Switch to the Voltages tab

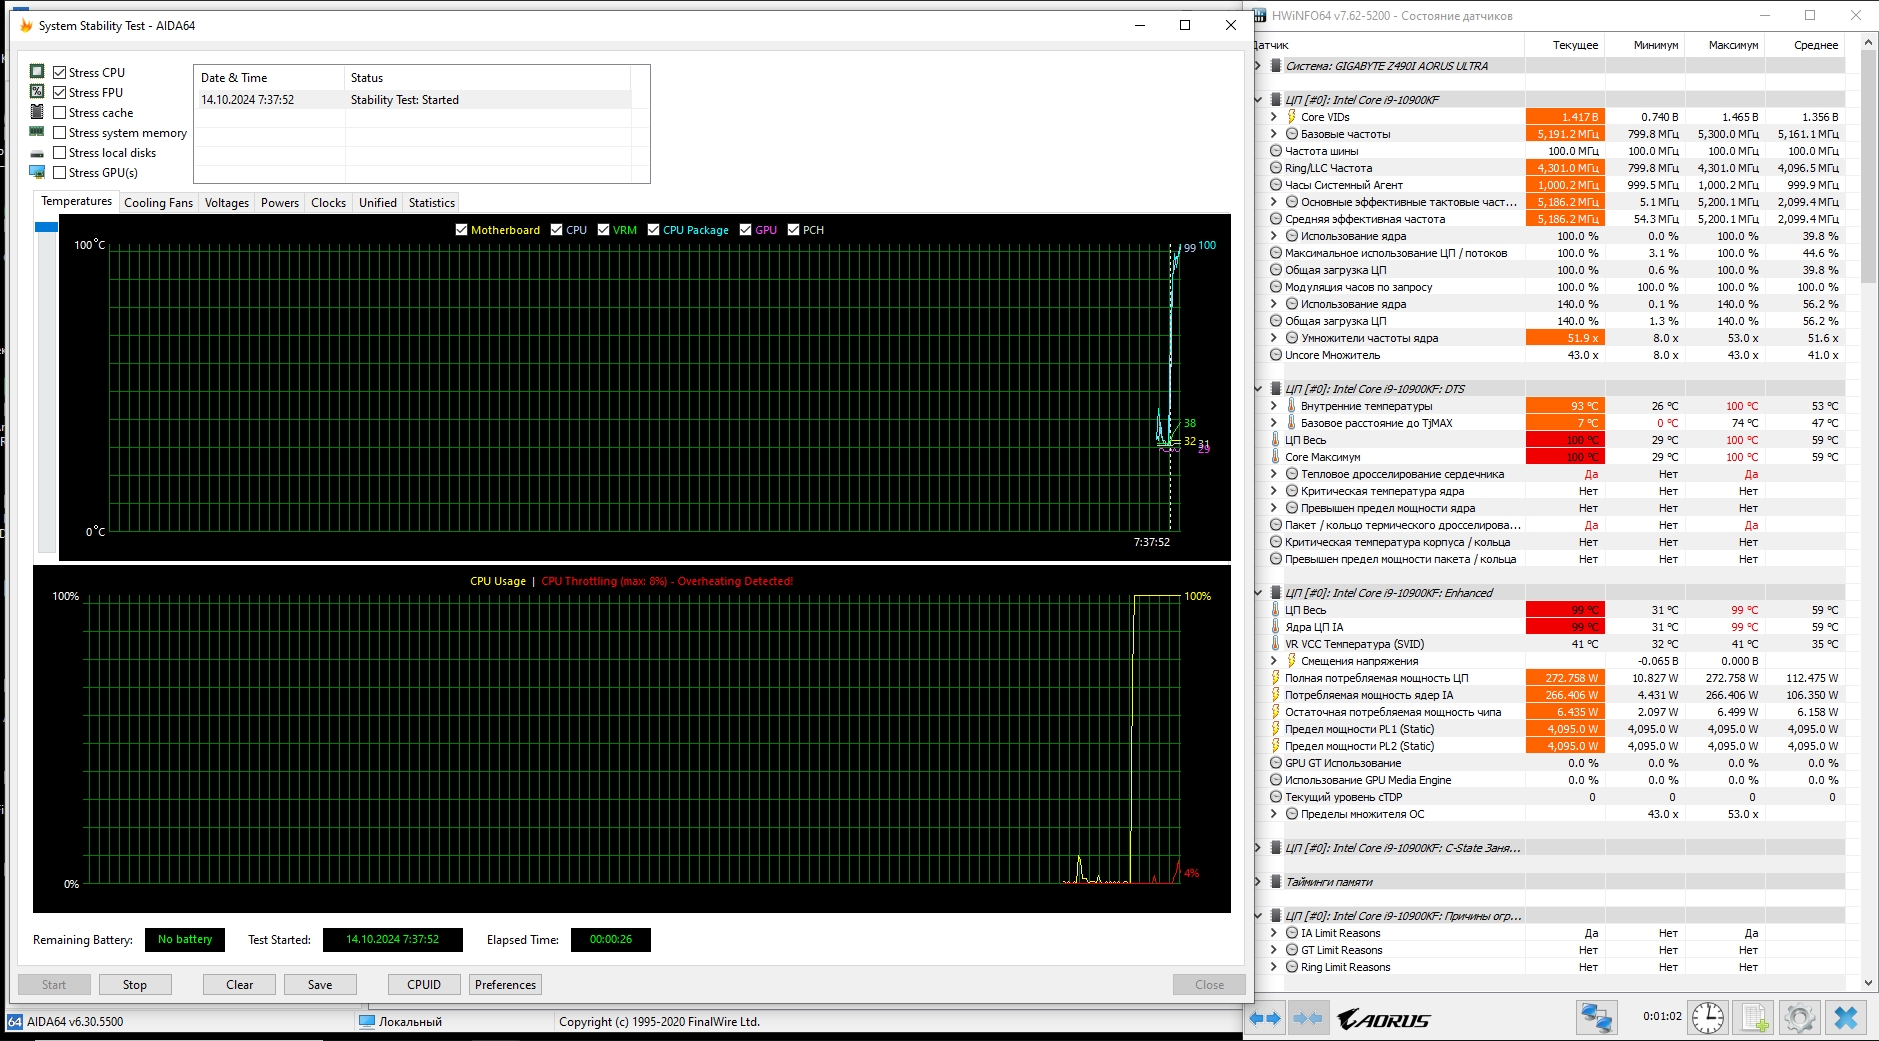click(227, 203)
